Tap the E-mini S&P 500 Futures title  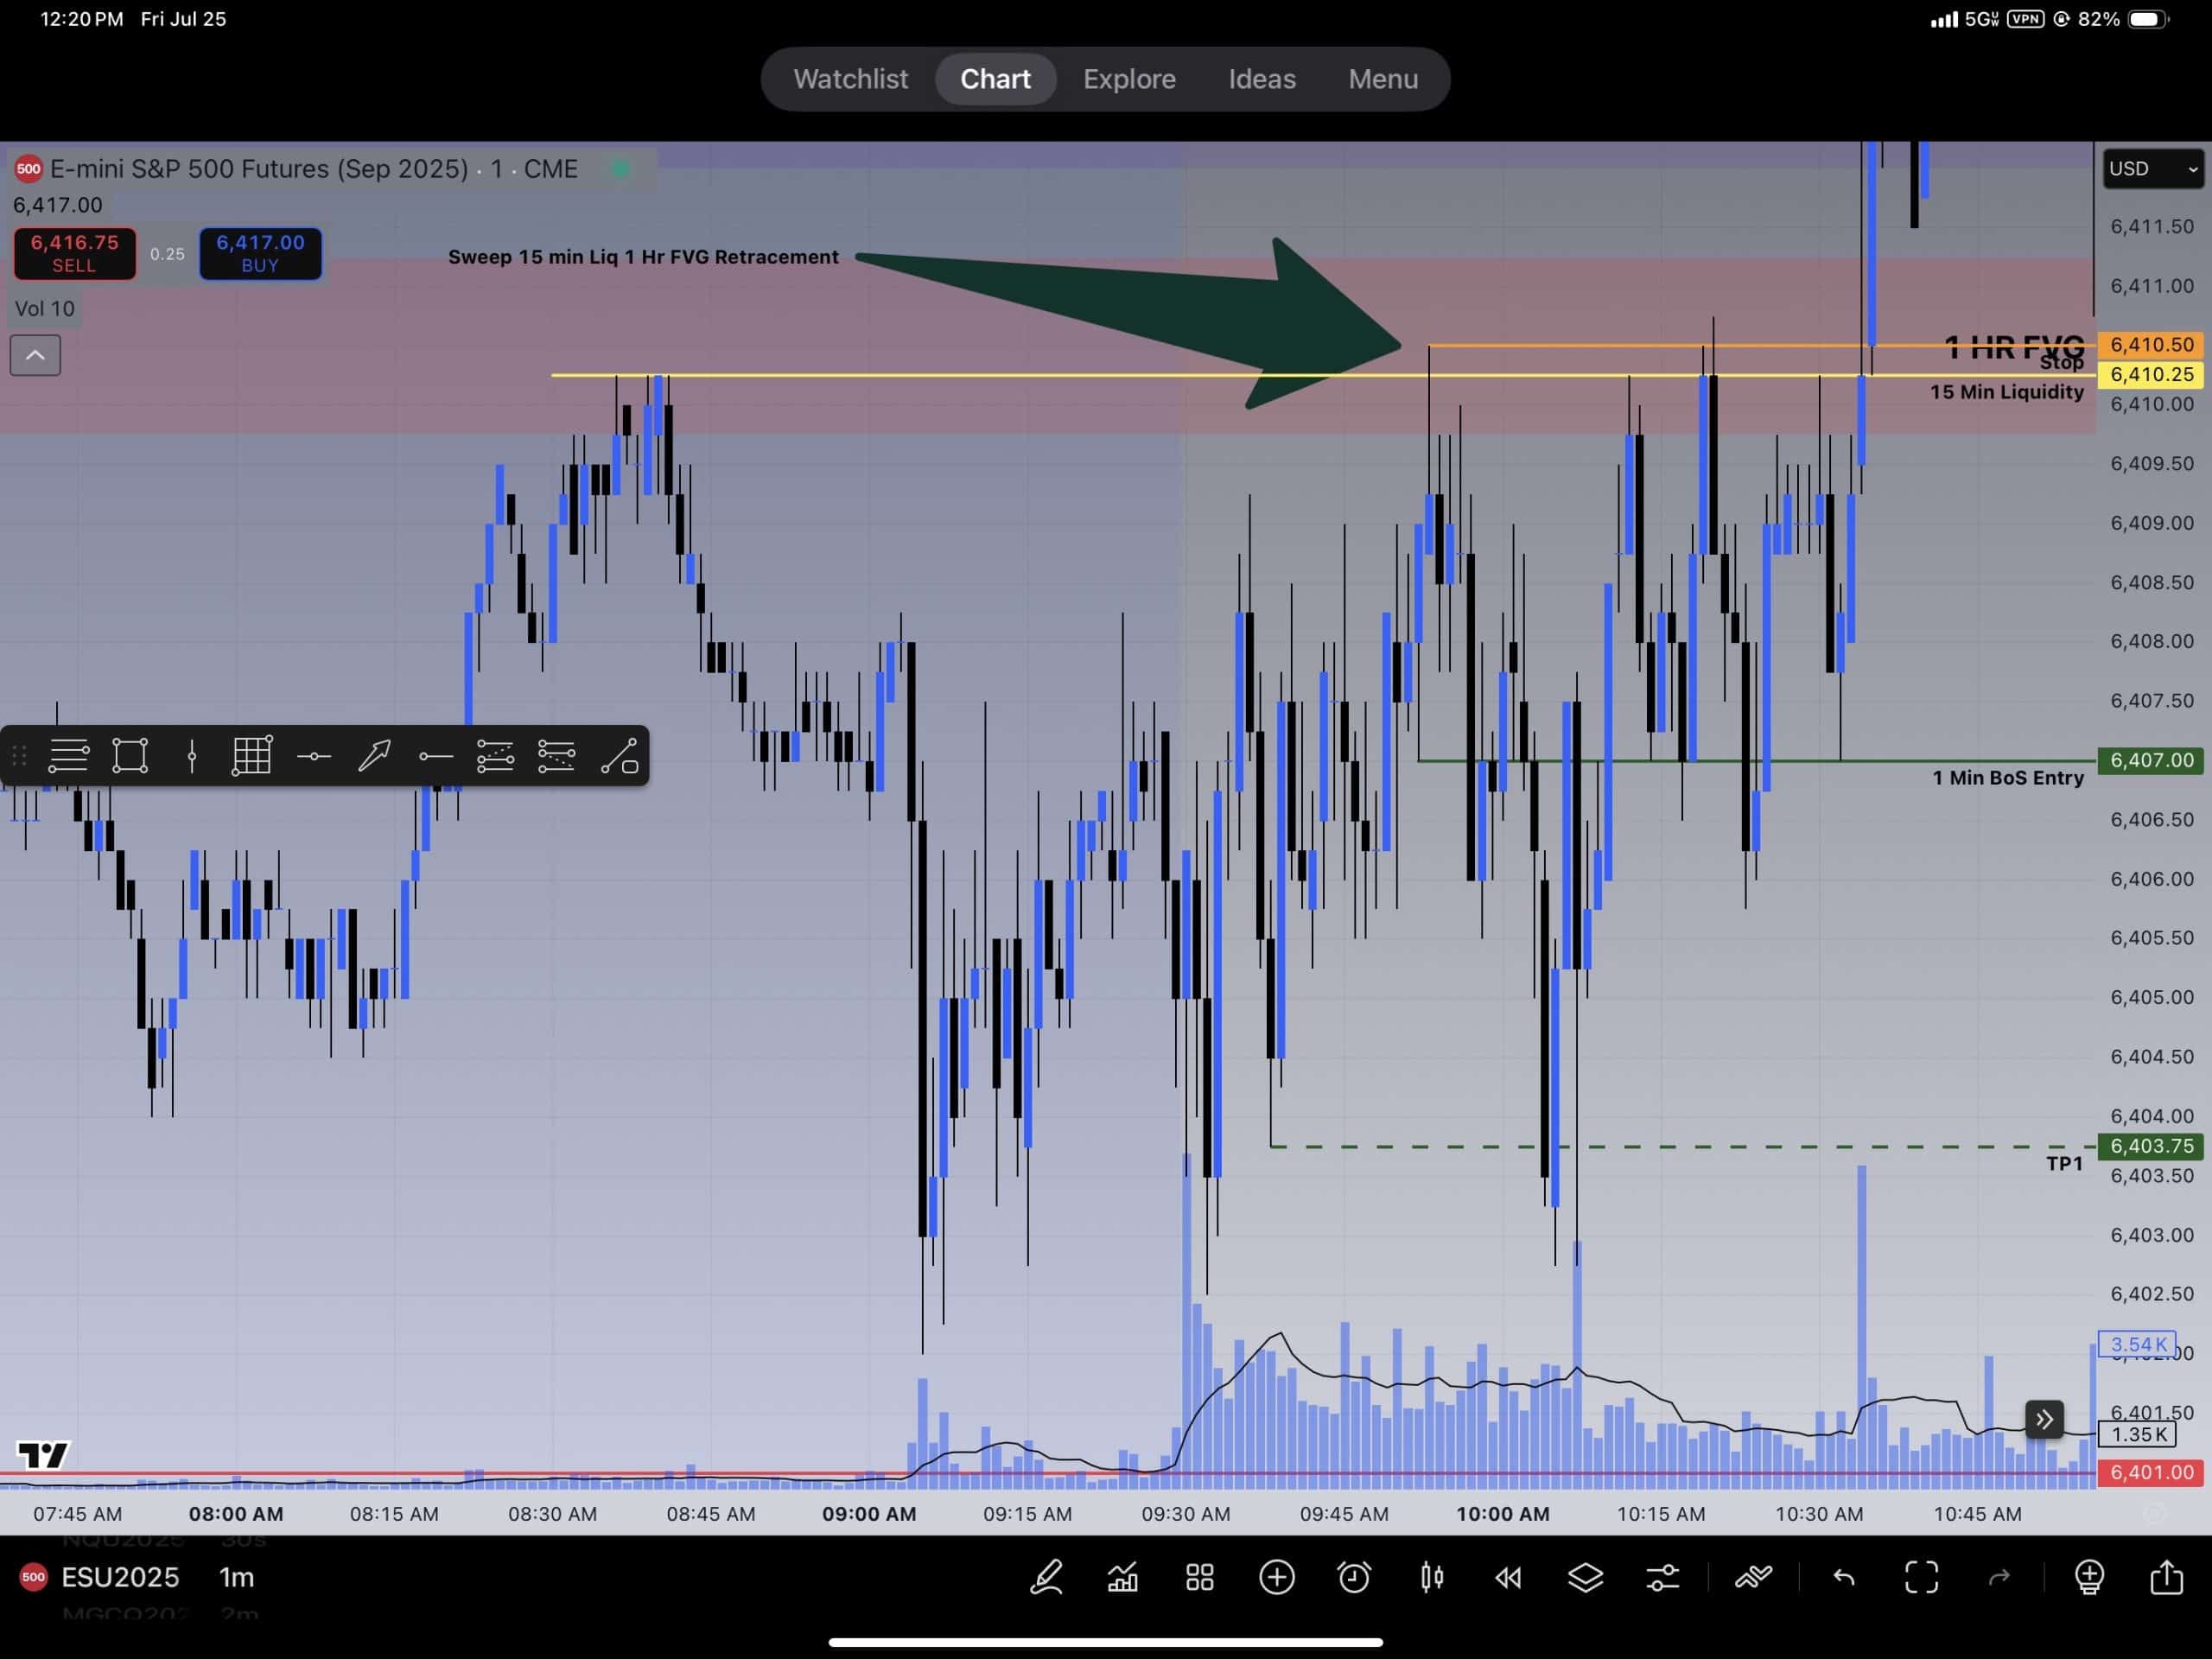pos(314,169)
